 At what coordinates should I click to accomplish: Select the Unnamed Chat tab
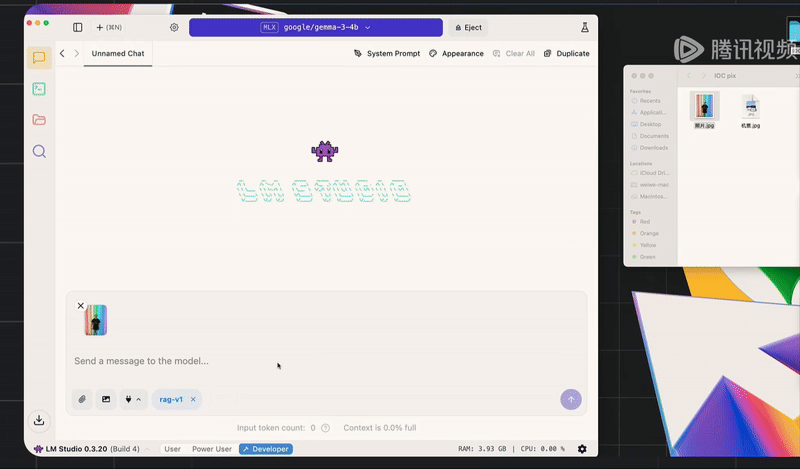click(x=116, y=53)
